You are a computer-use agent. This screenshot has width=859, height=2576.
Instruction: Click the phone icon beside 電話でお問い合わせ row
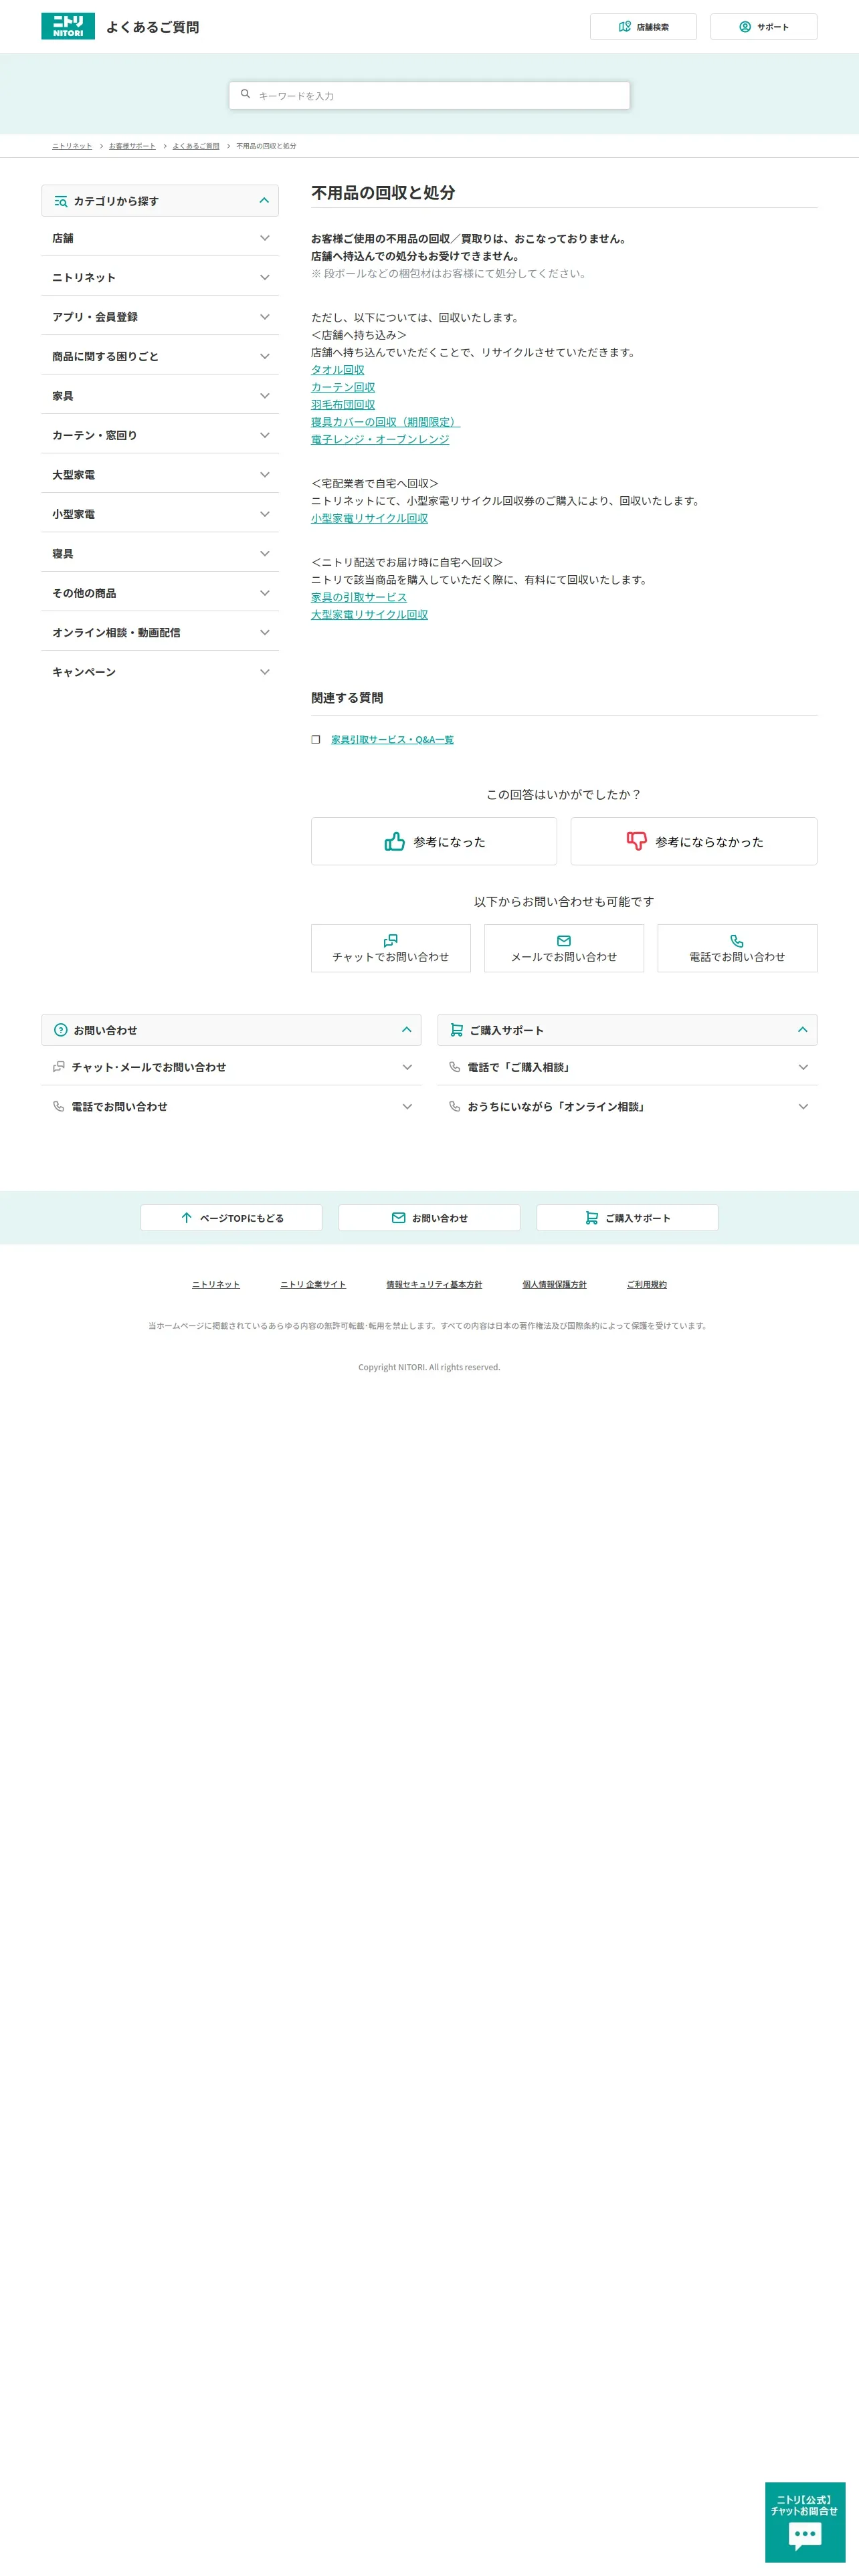point(58,1106)
